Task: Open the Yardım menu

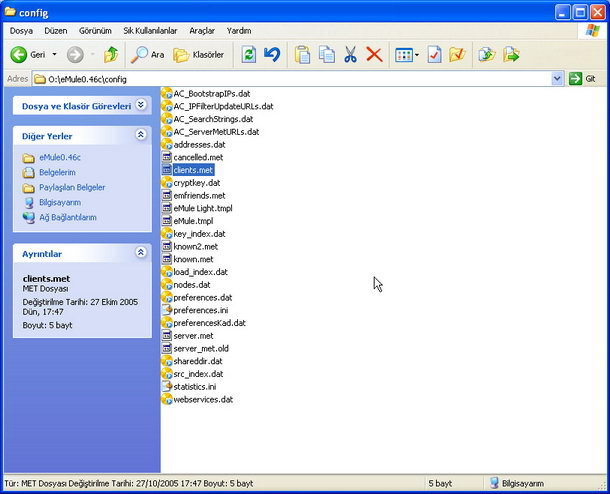Action: pos(239,31)
